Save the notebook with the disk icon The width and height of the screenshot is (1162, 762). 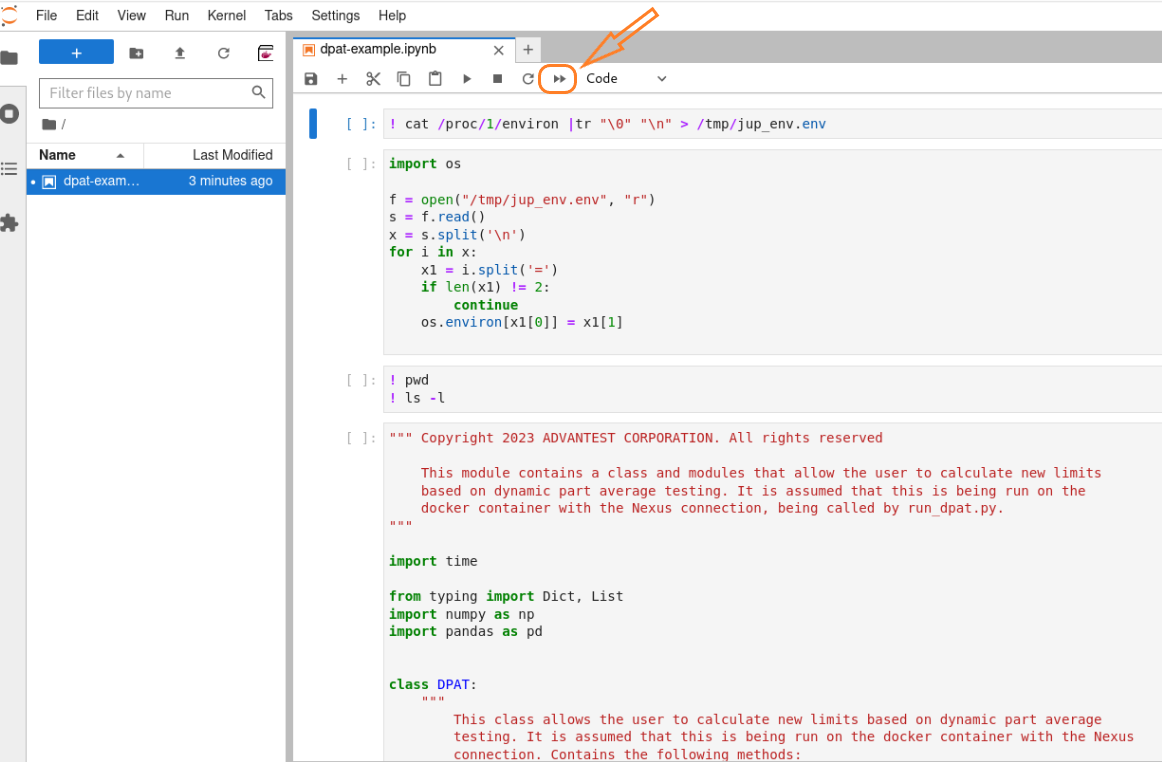click(311, 79)
